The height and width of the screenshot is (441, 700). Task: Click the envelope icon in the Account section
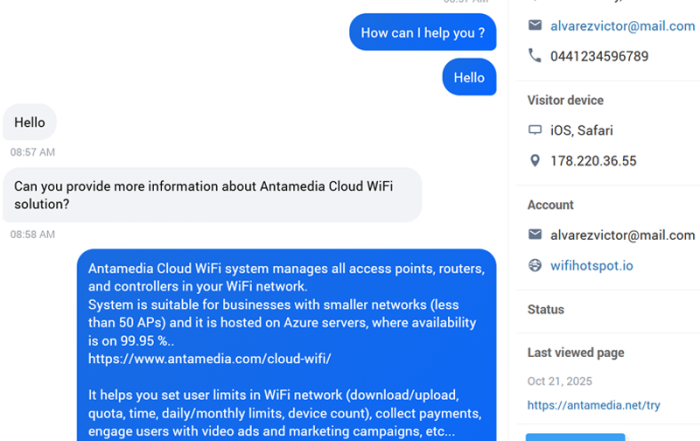535,235
